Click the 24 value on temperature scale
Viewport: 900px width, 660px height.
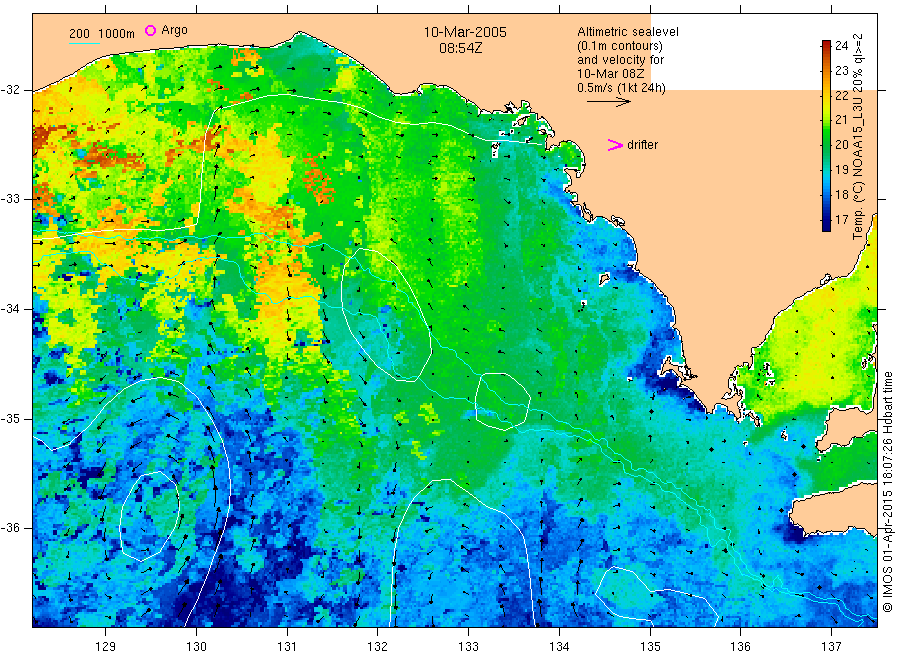pyautogui.click(x=841, y=46)
